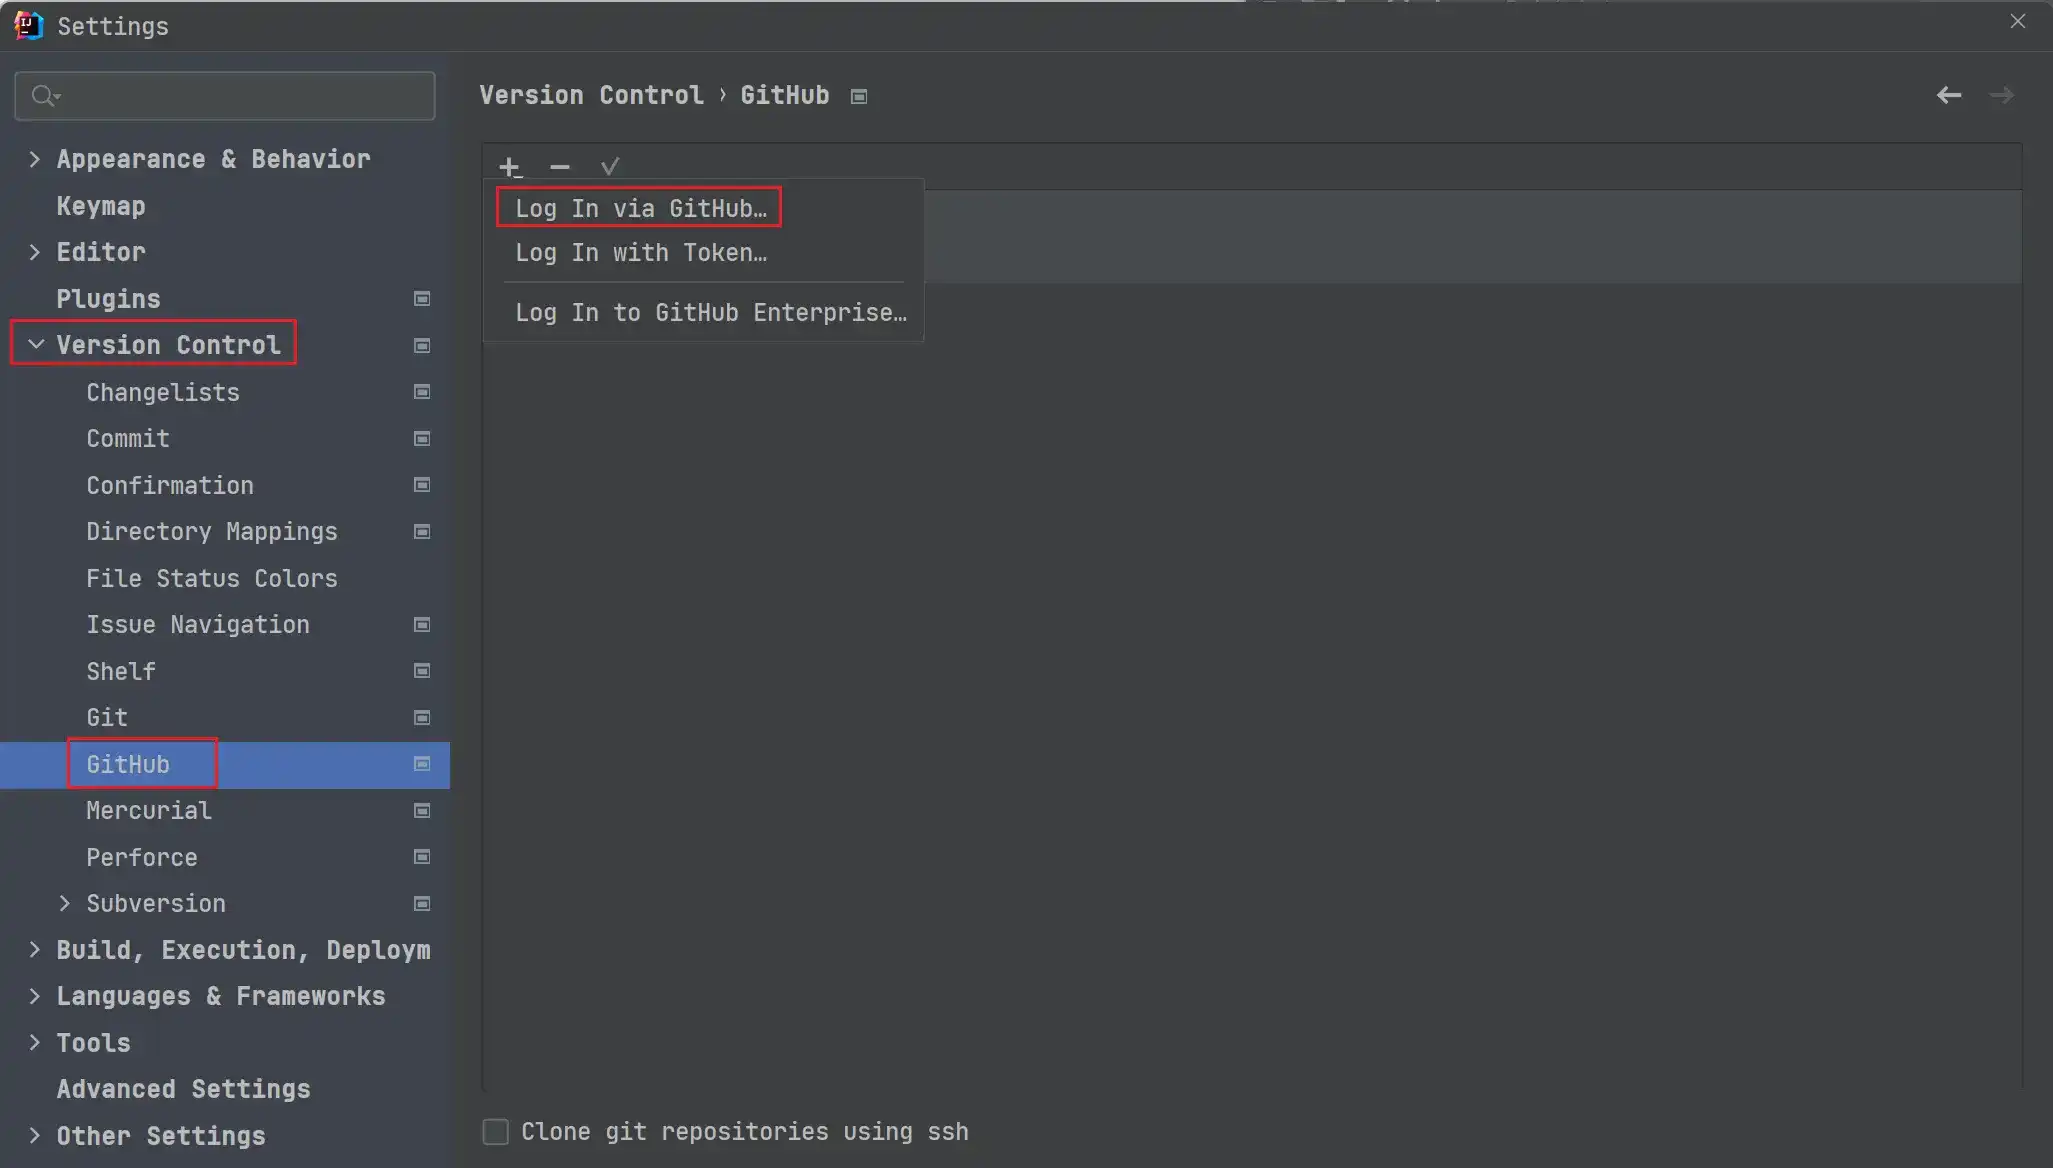Click project settings icon beside Subversion
Viewport: 2053px width, 1168px height.
click(422, 904)
